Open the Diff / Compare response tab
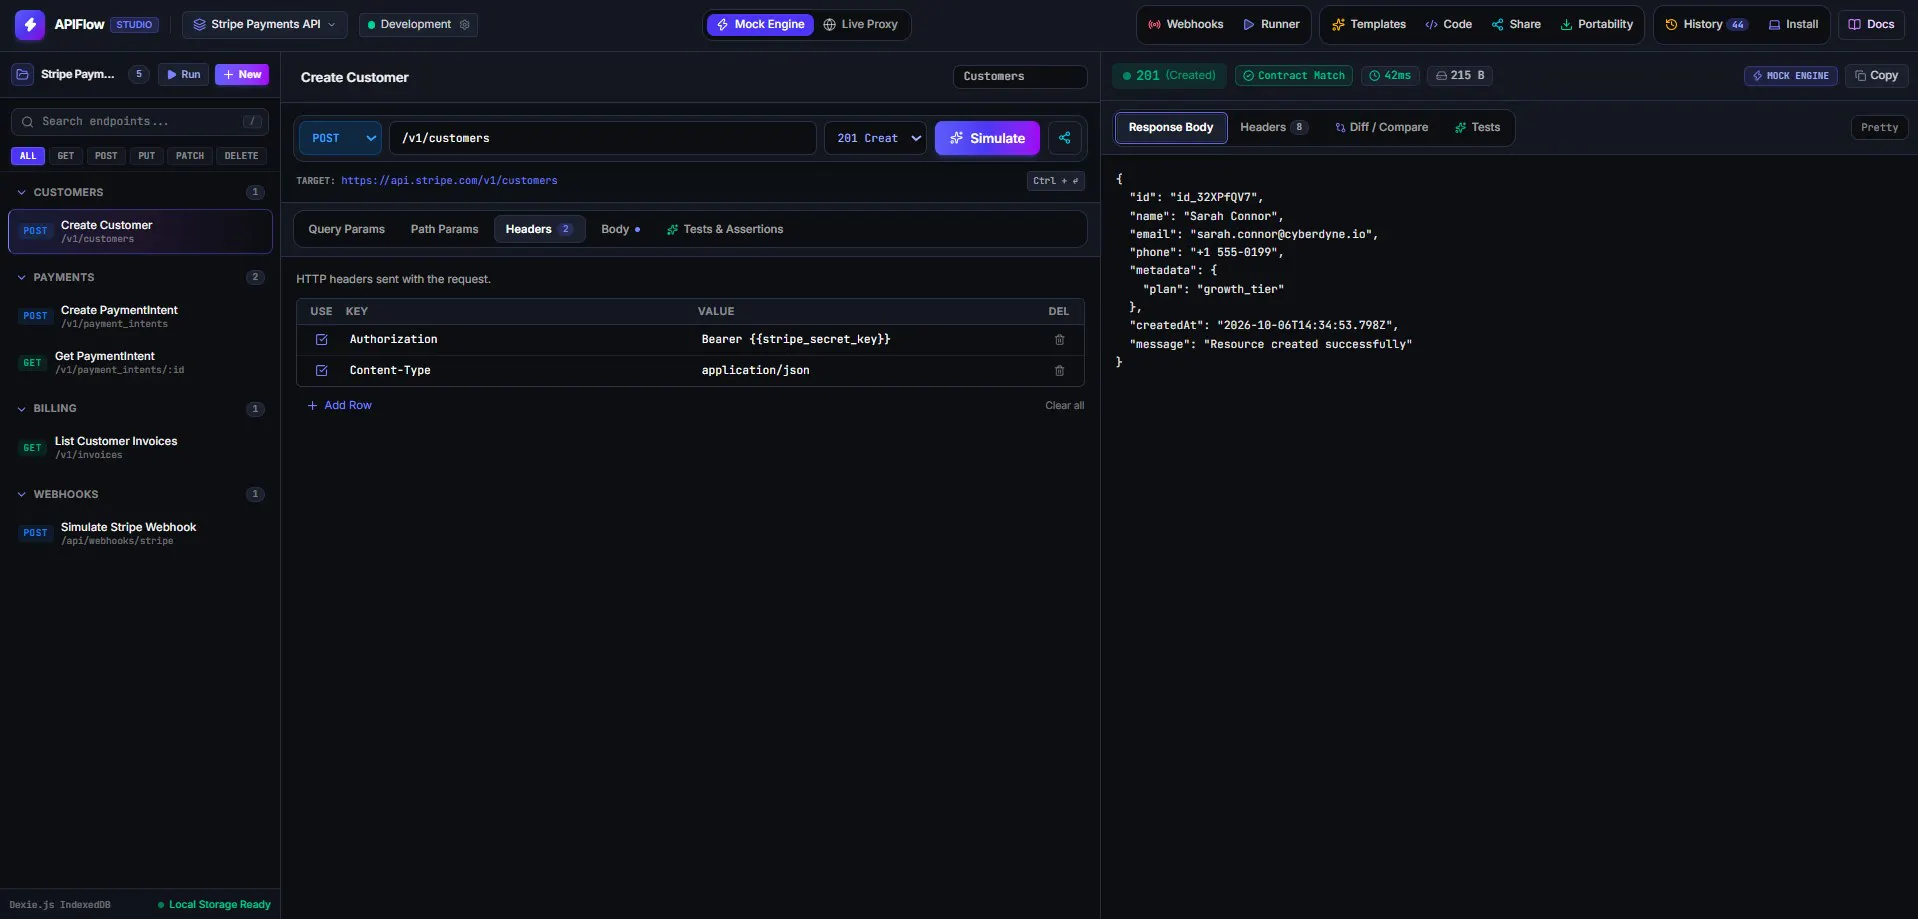Viewport: 1918px width, 919px height. click(1381, 128)
